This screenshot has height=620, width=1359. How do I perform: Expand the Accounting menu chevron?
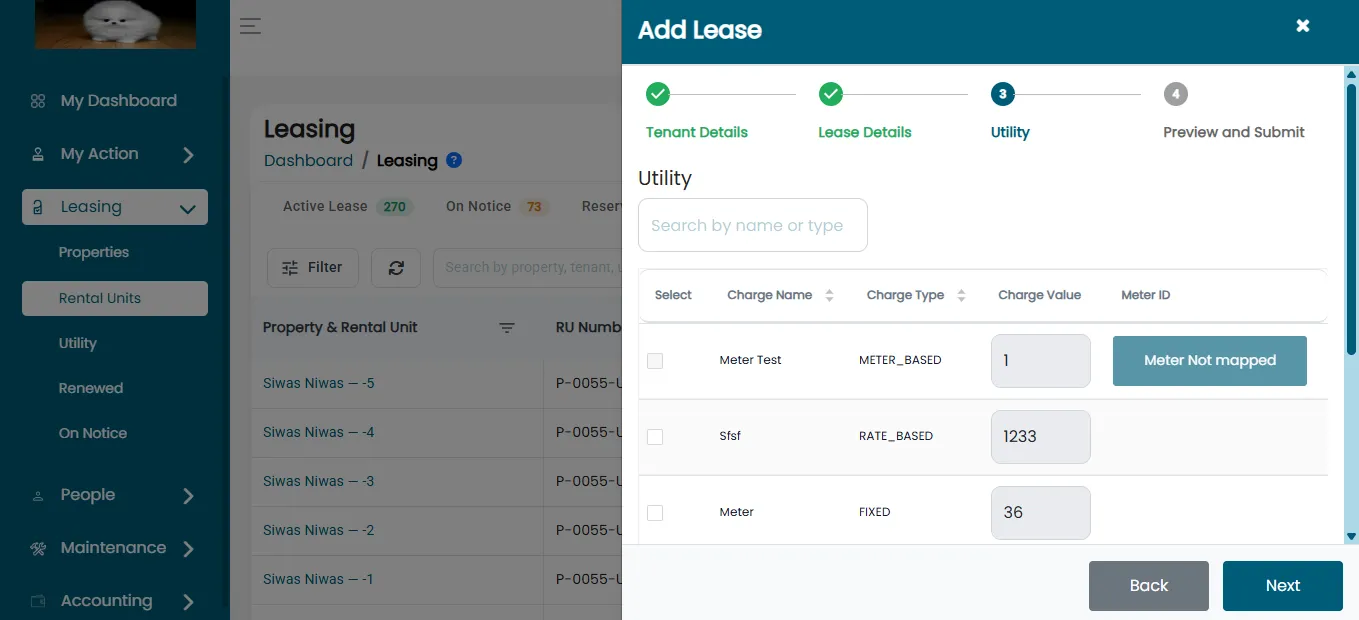click(x=188, y=602)
